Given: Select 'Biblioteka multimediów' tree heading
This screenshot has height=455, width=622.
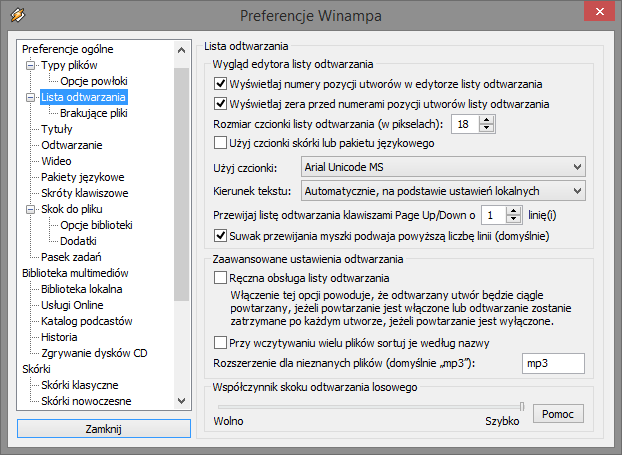Looking at the screenshot, I should 75,273.
